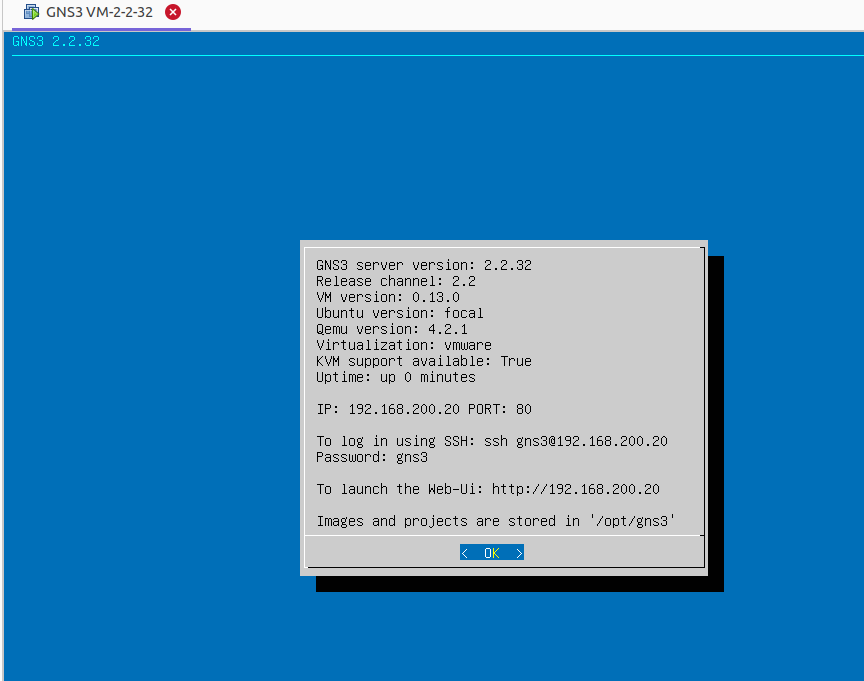864x681 pixels.
Task: Click the Password gns3 line
Action: (x=372, y=457)
